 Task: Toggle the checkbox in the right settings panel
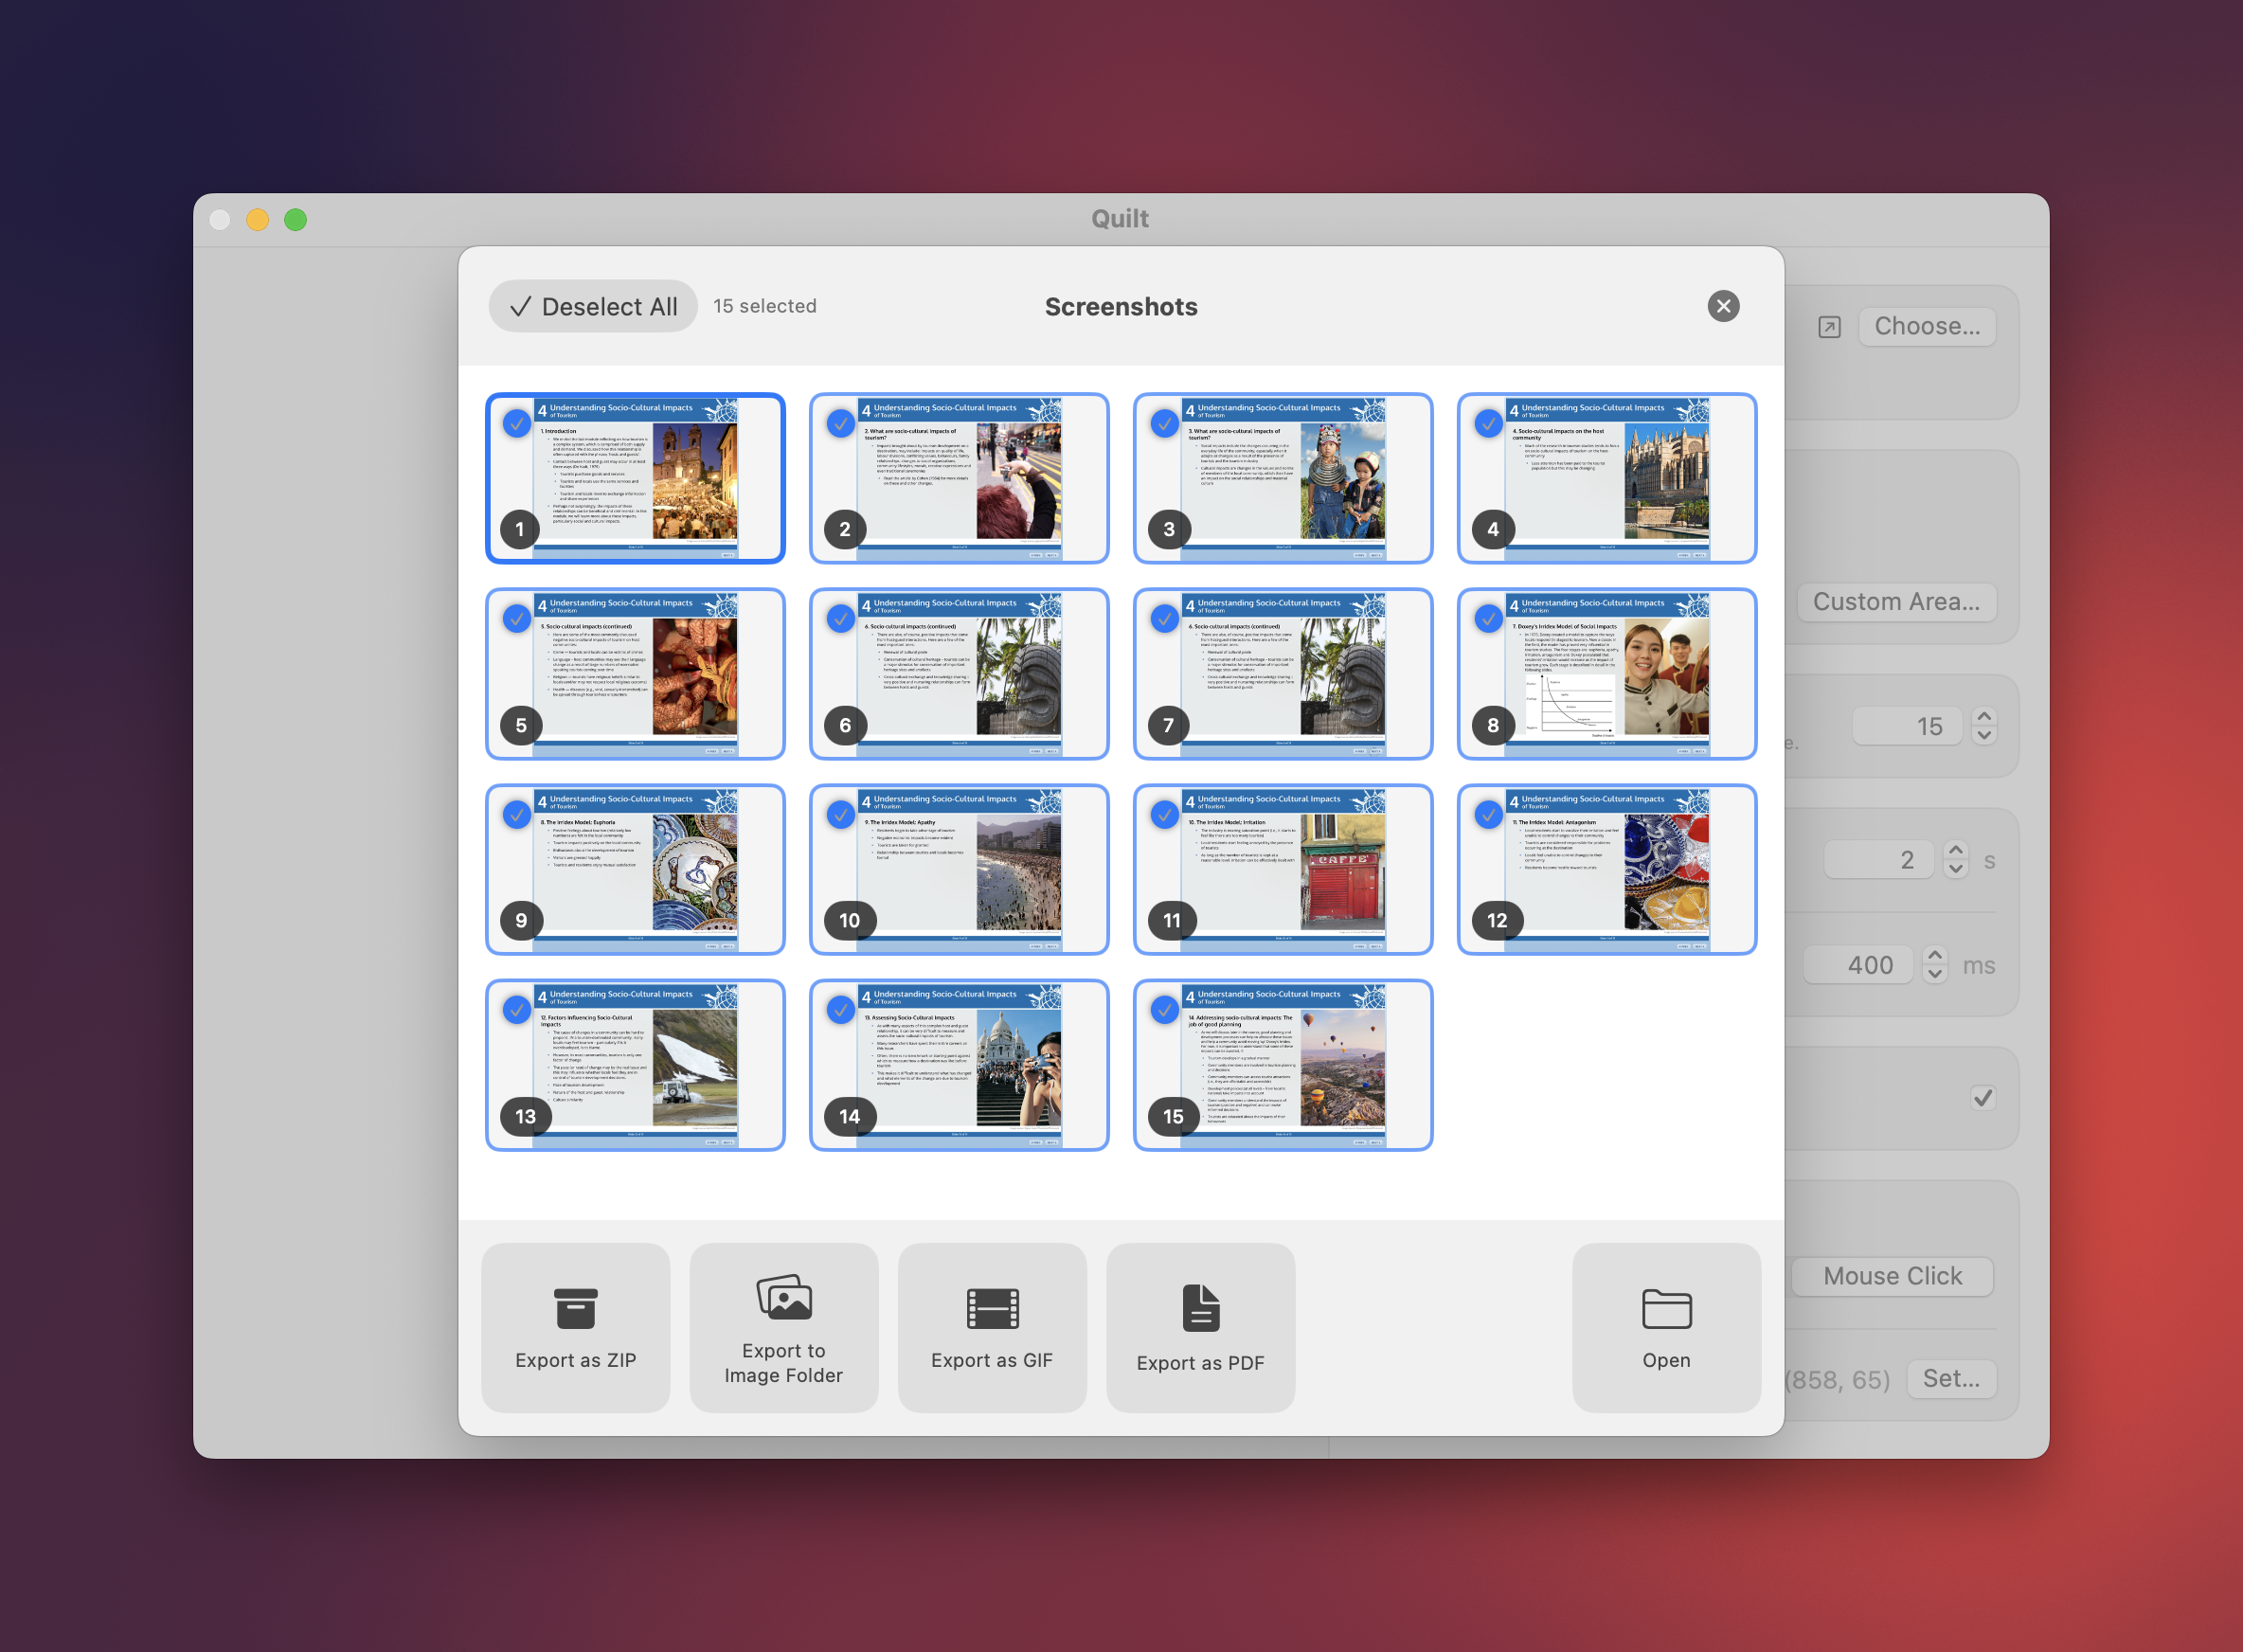coord(1983,1097)
